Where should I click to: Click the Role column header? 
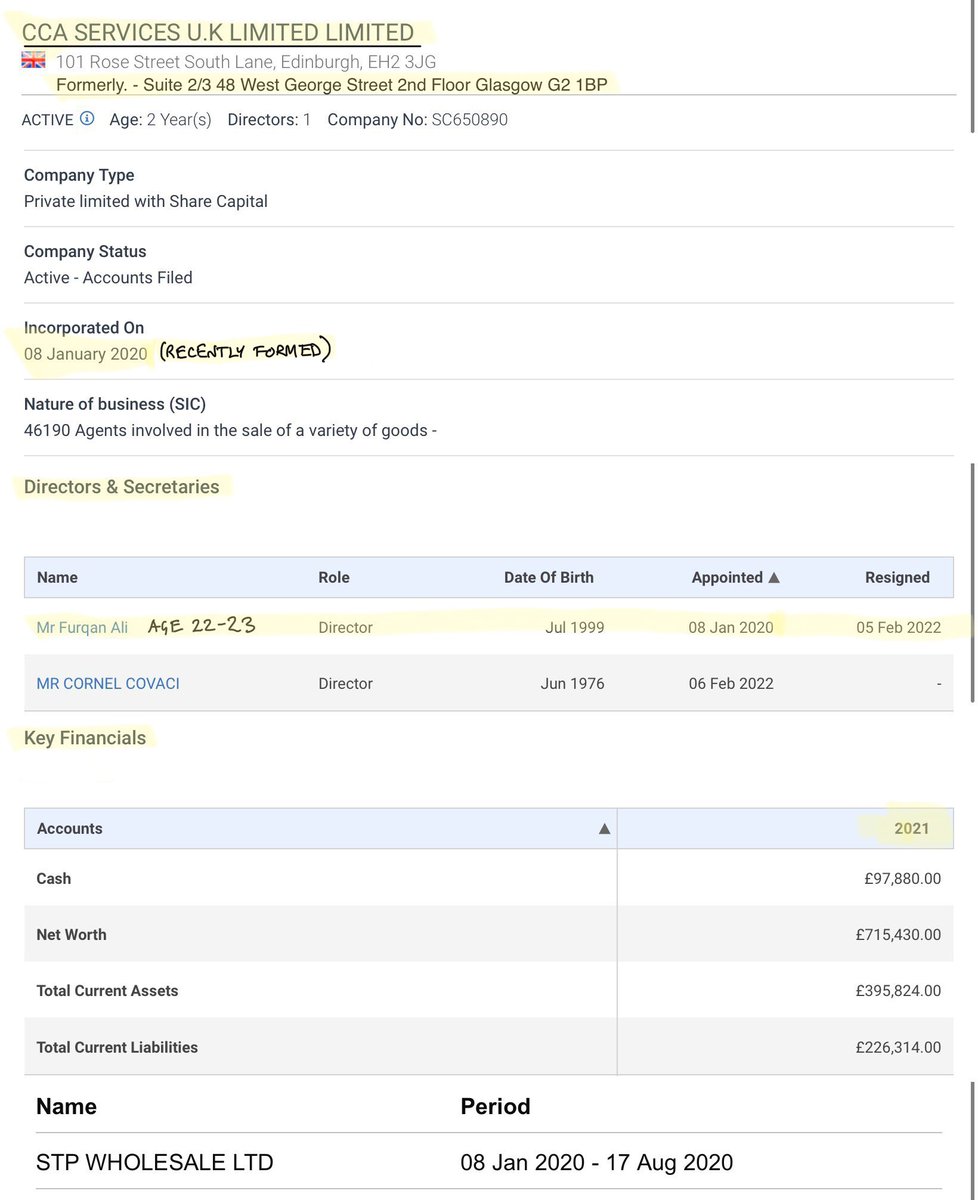334,578
